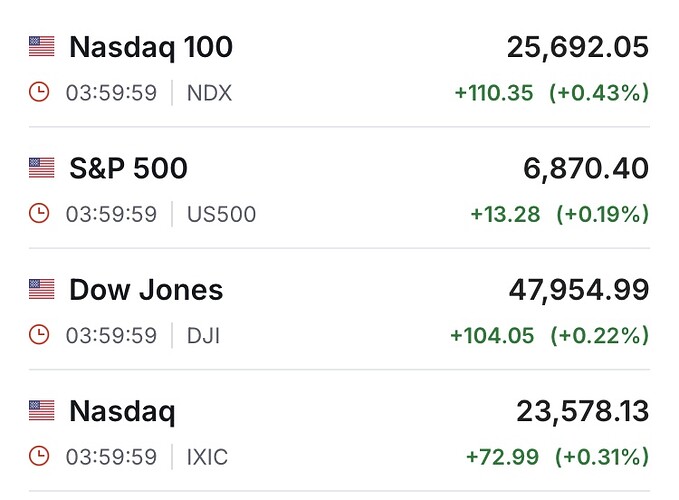This screenshot has width=679, height=500.
Task: Click the clock icon next to IXIC time
Action: pos(39,457)
